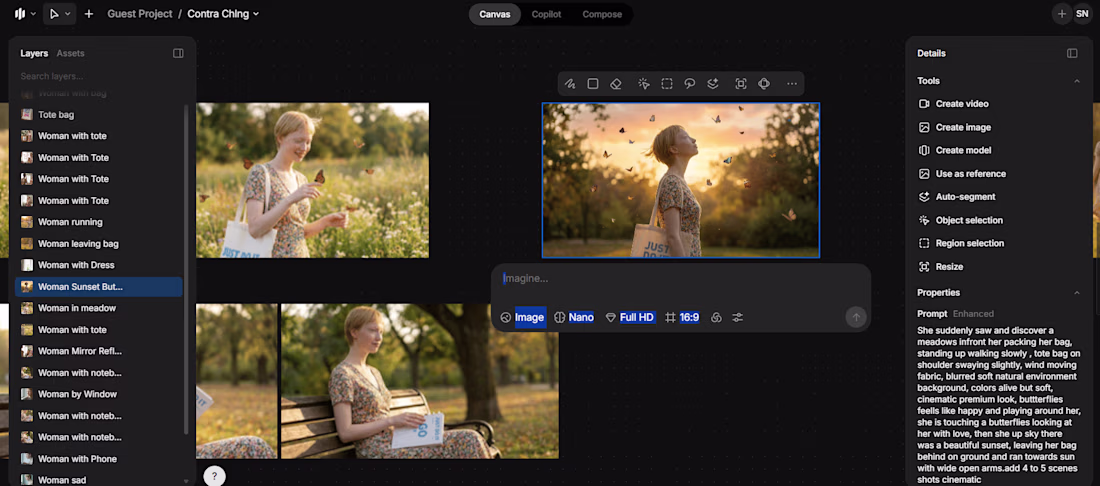Toggle Enhanced prompt view
This screenshot has width=1100, height=486.
tap(973, 314)
